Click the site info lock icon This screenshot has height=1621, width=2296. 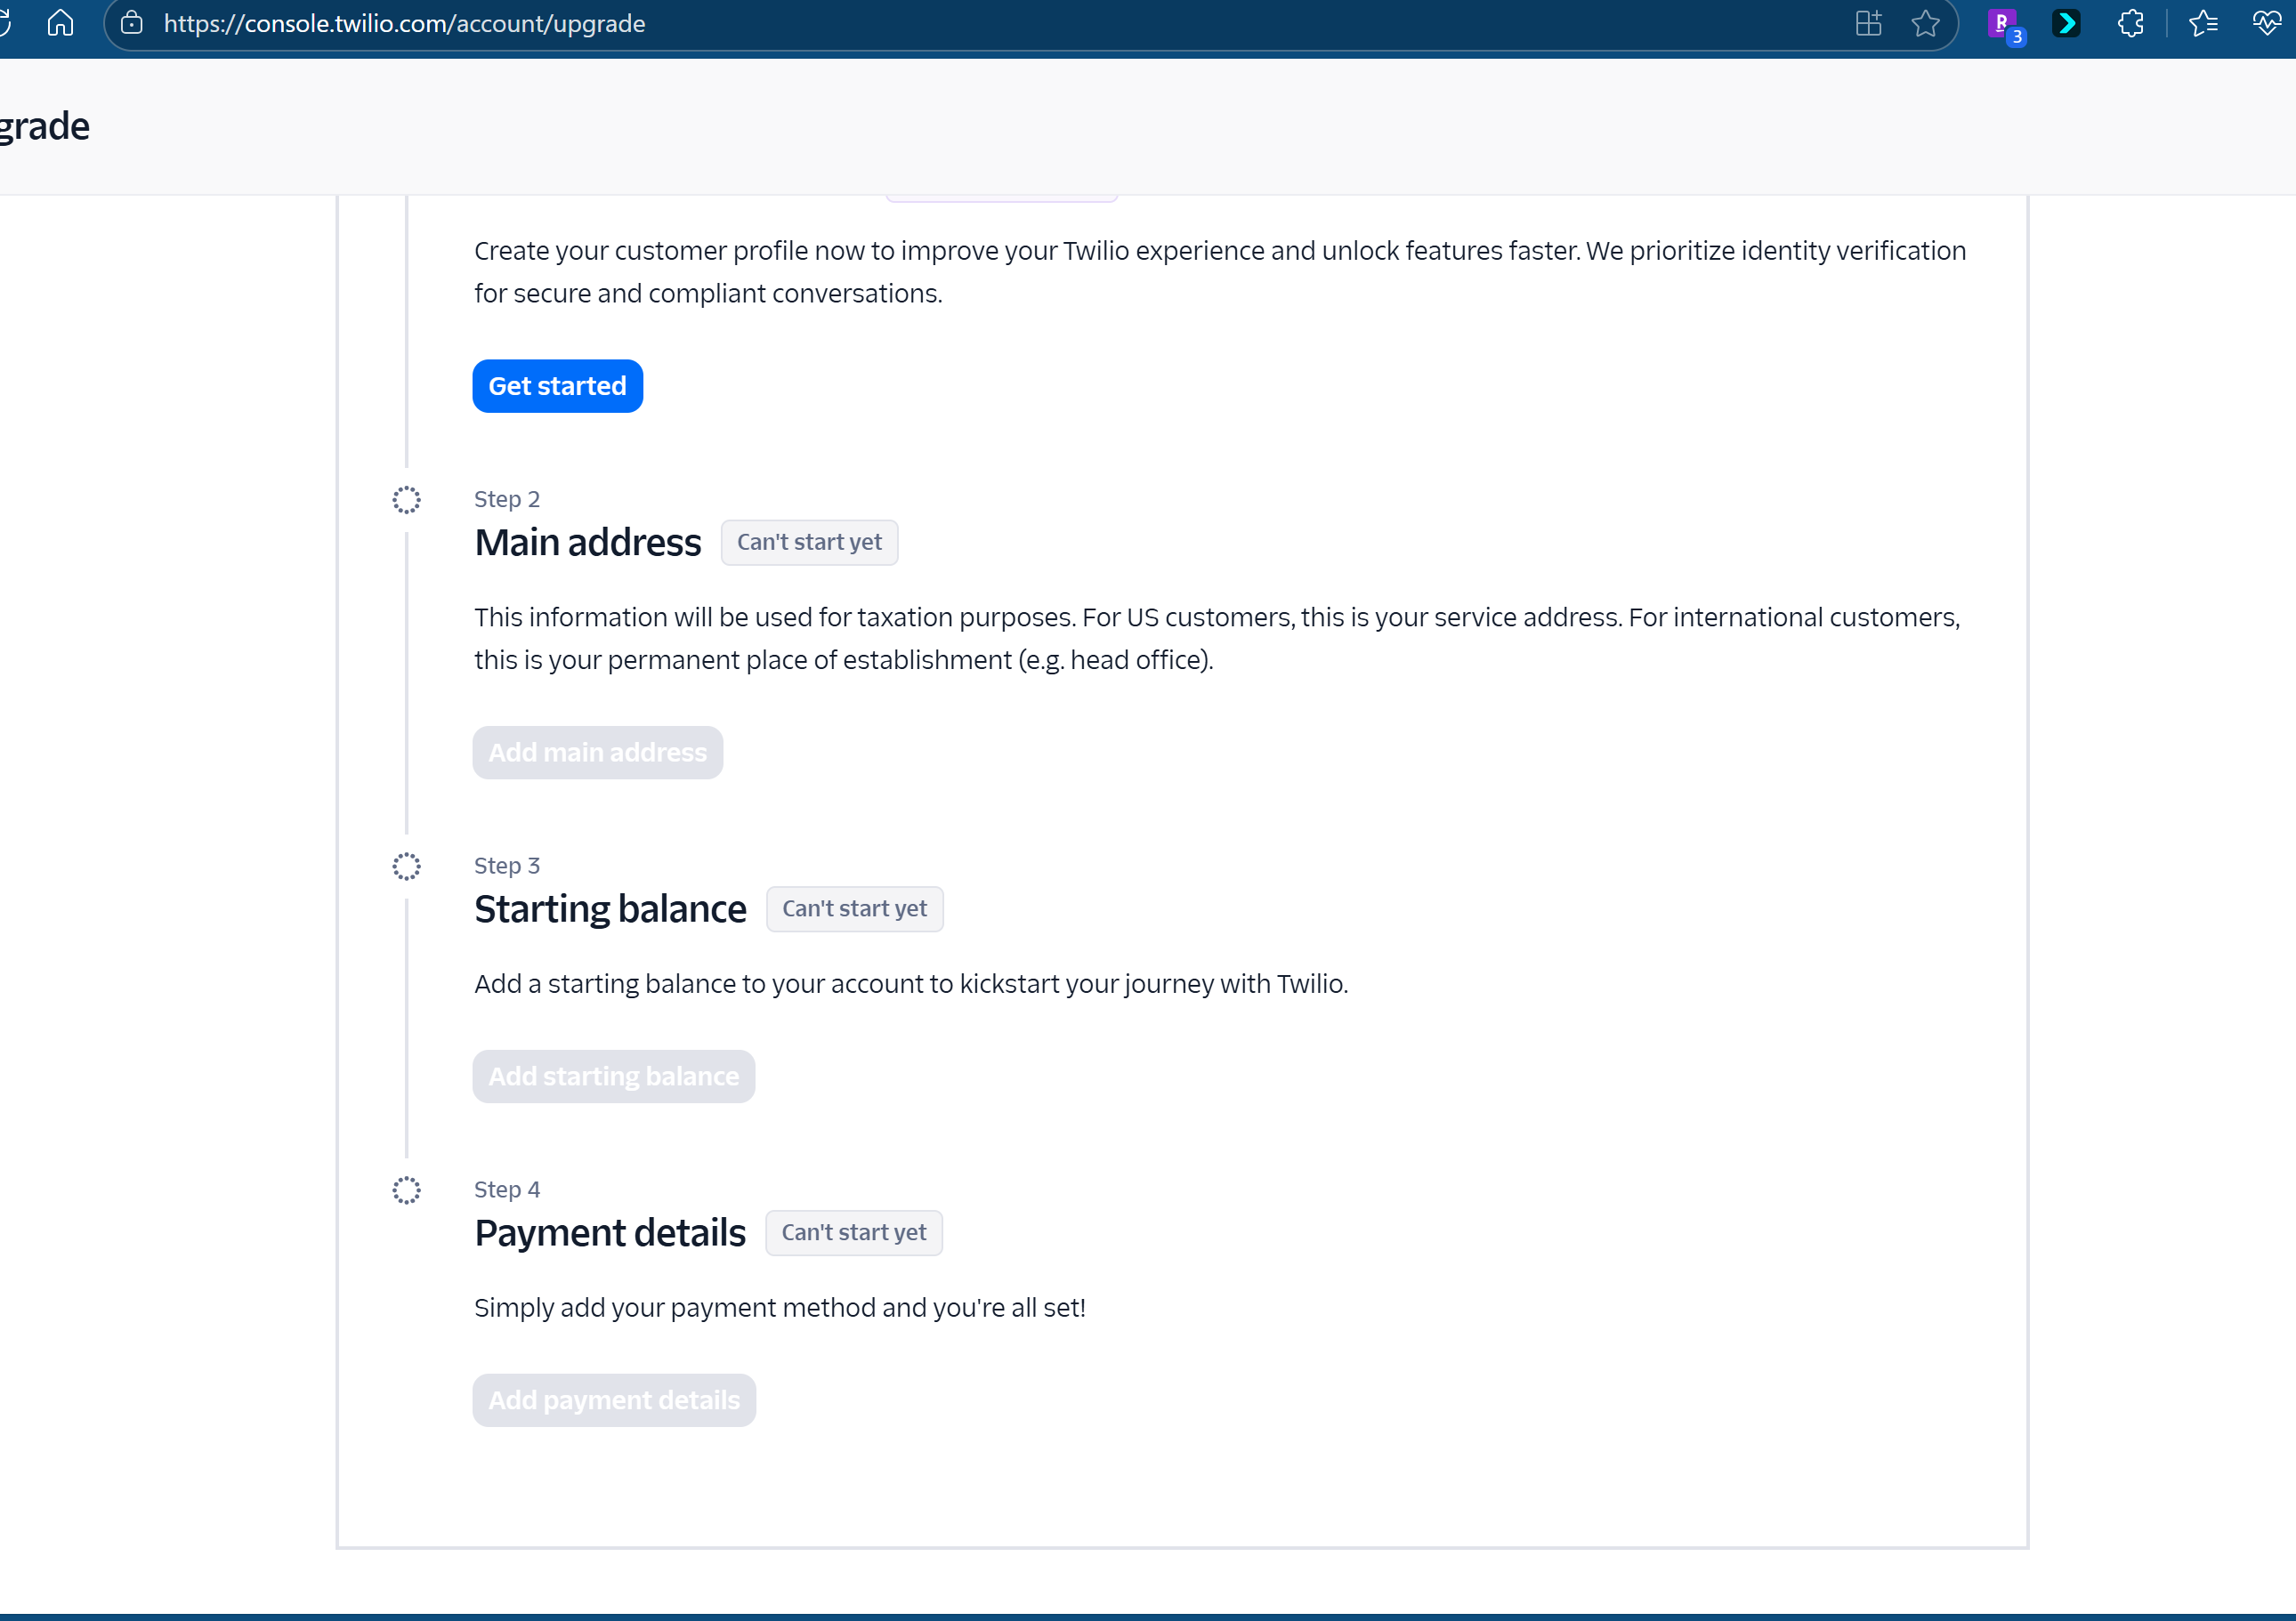pos(132,23)
